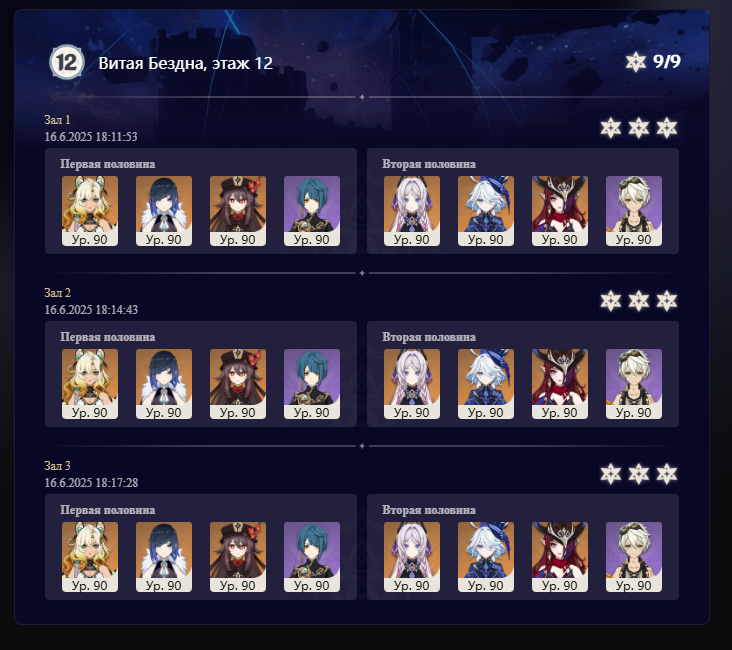Click red-haired horned character in Зал 2

click(x=560, y=384)
